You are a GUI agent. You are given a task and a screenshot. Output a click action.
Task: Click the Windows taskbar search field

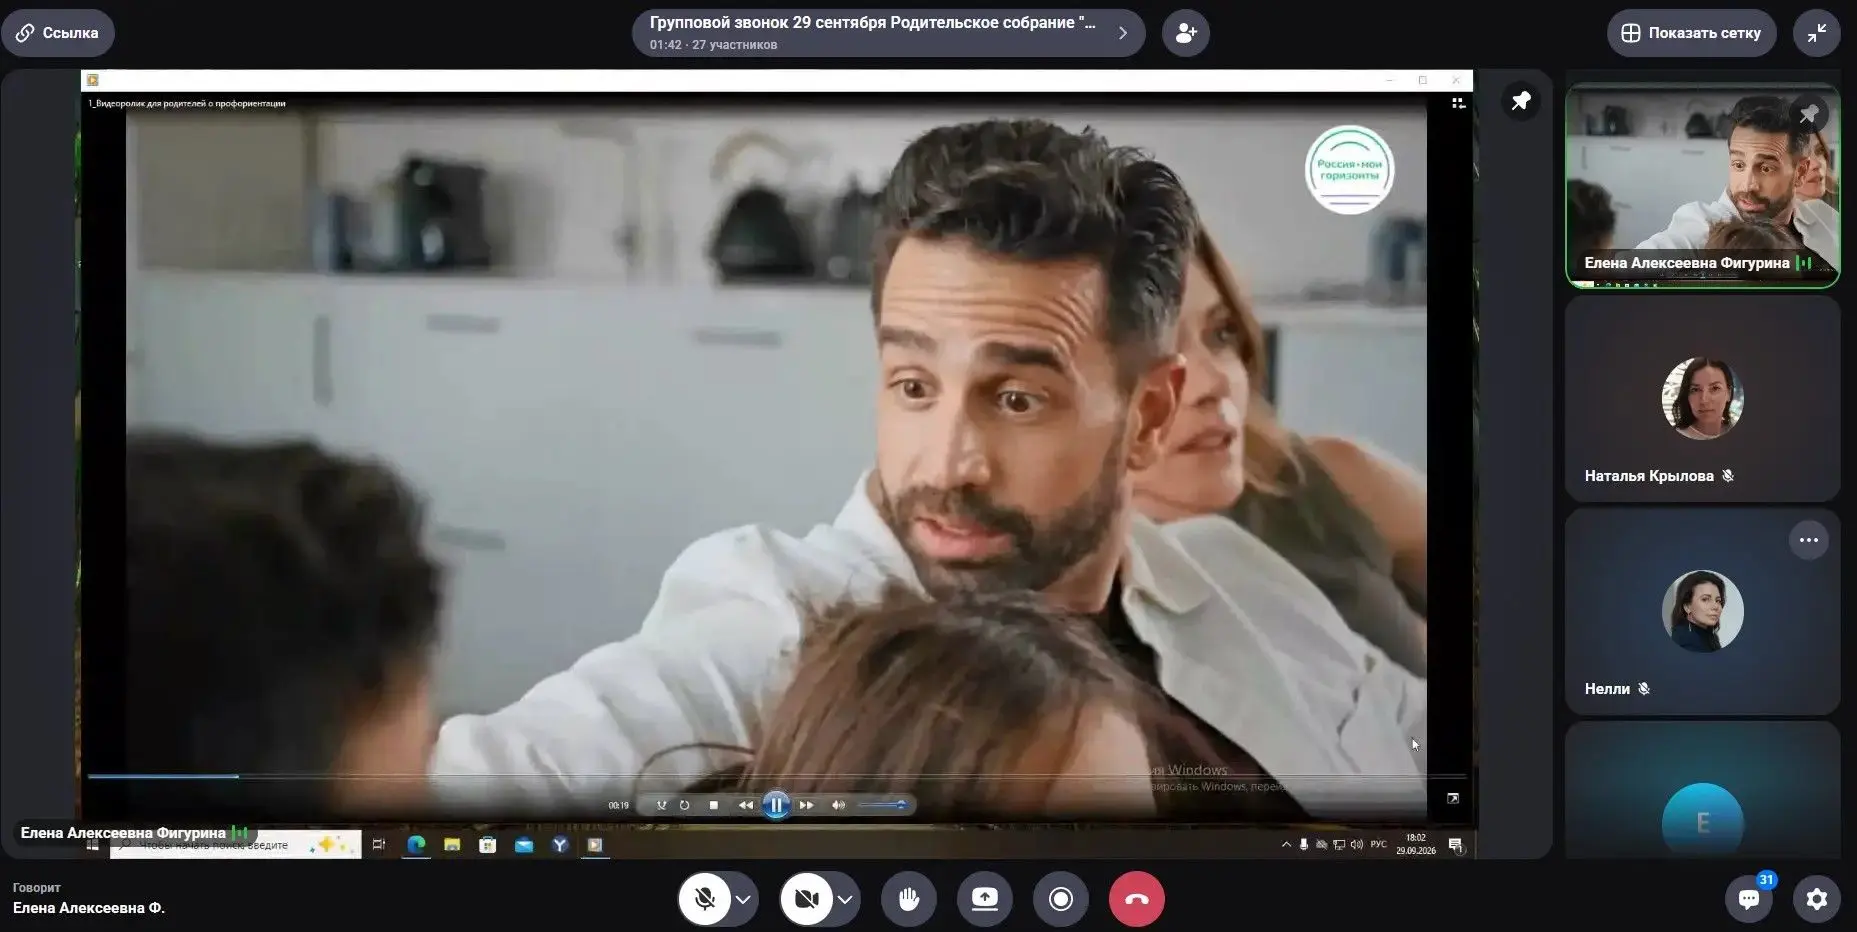point(236,845)
